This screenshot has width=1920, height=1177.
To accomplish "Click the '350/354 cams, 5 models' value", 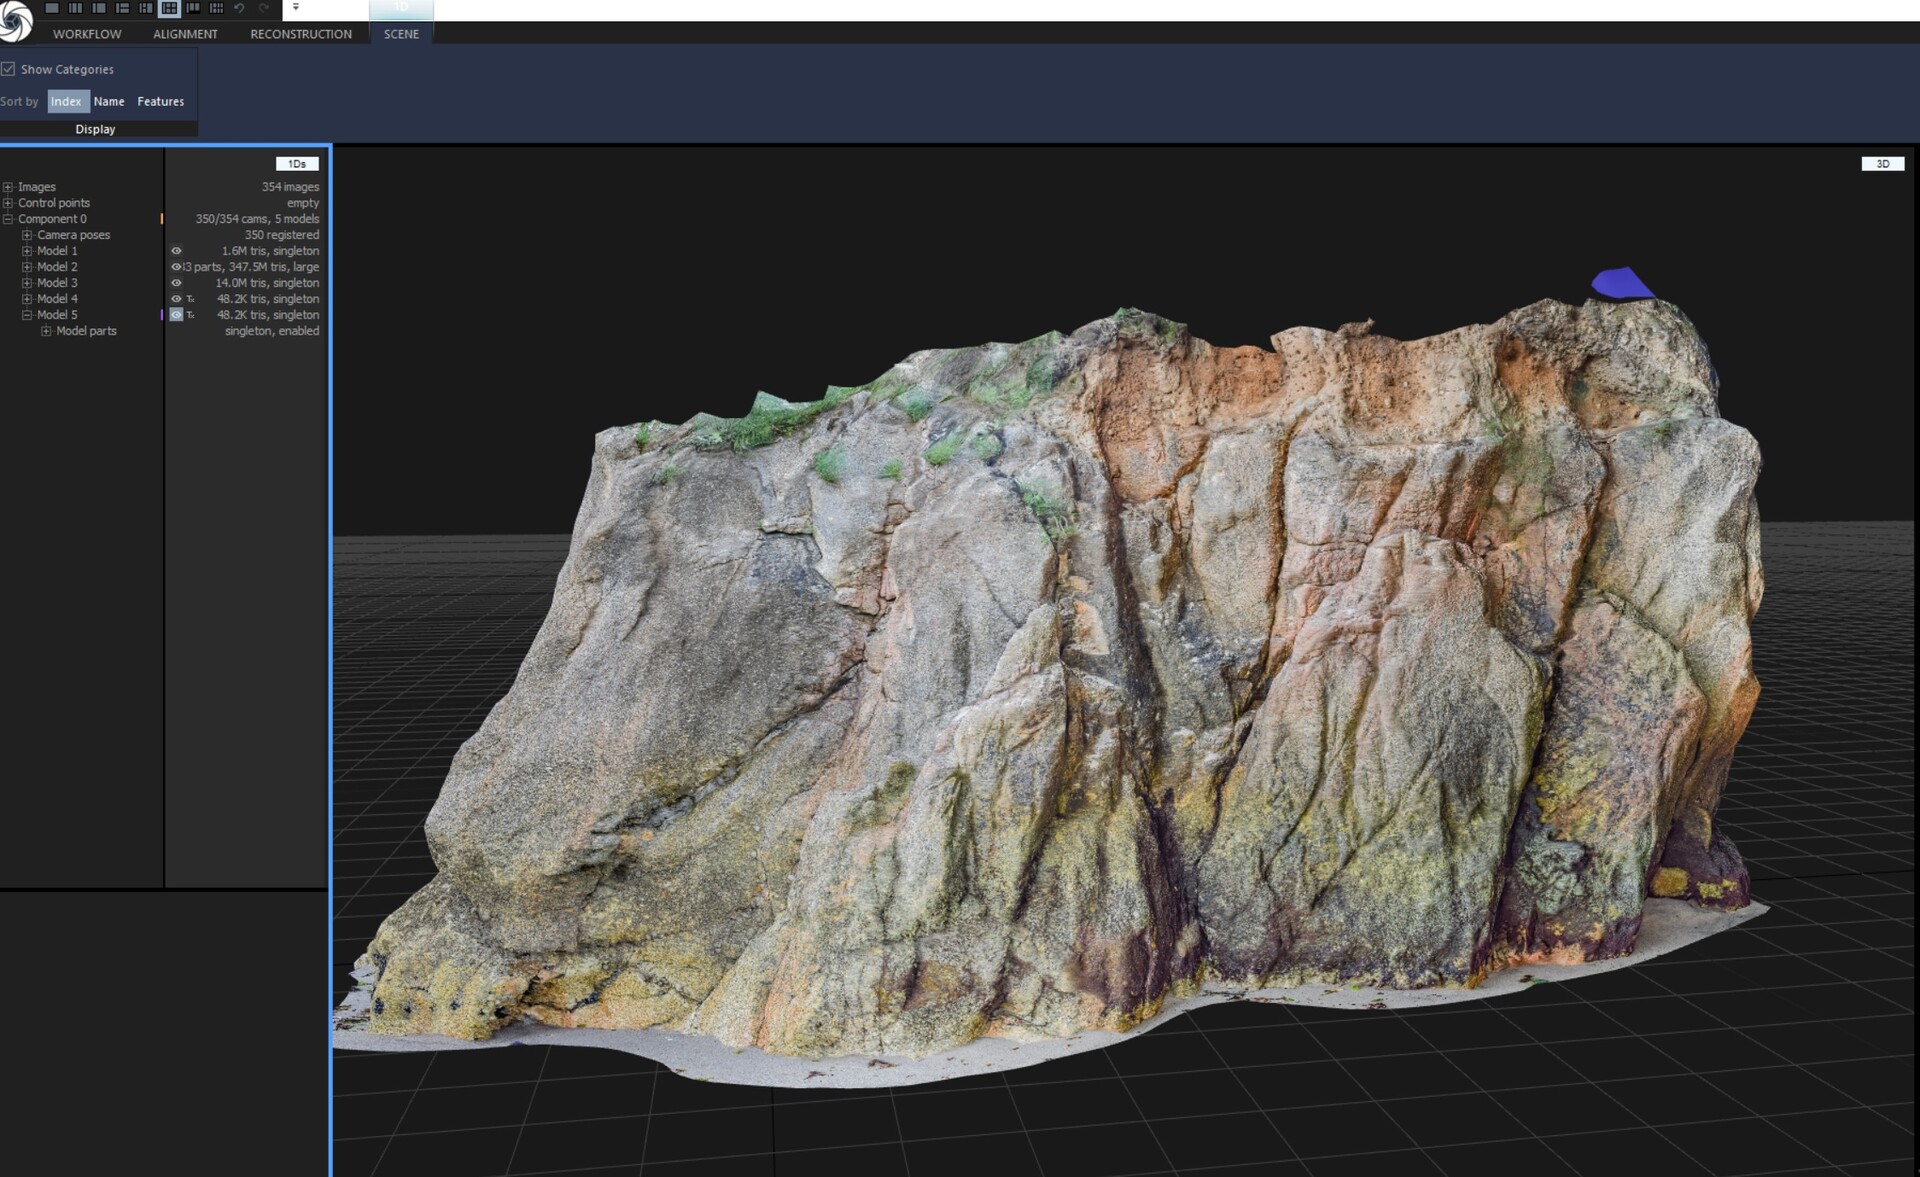I will pyautogui.click(x=257, y=219).
